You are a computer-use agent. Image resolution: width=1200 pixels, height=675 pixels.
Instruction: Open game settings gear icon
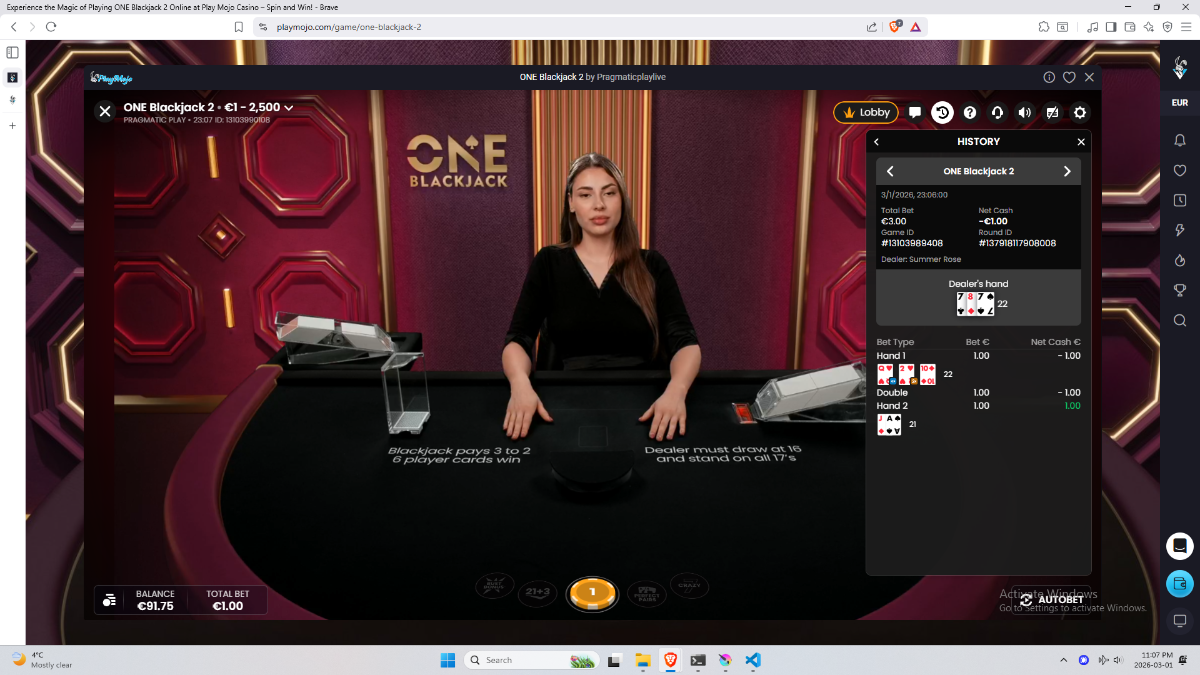pyautogui.click(x=1080, y=113)
